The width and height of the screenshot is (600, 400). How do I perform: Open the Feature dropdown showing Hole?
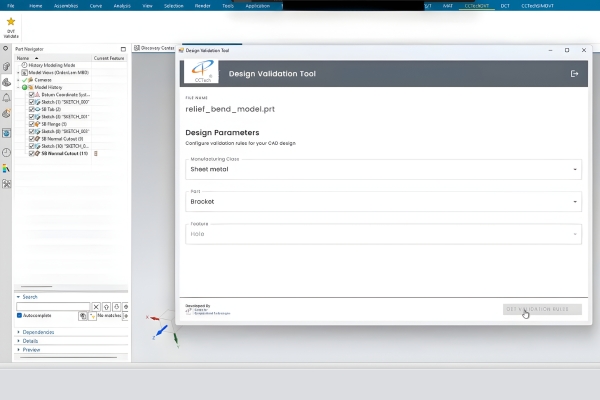[383, 234]
